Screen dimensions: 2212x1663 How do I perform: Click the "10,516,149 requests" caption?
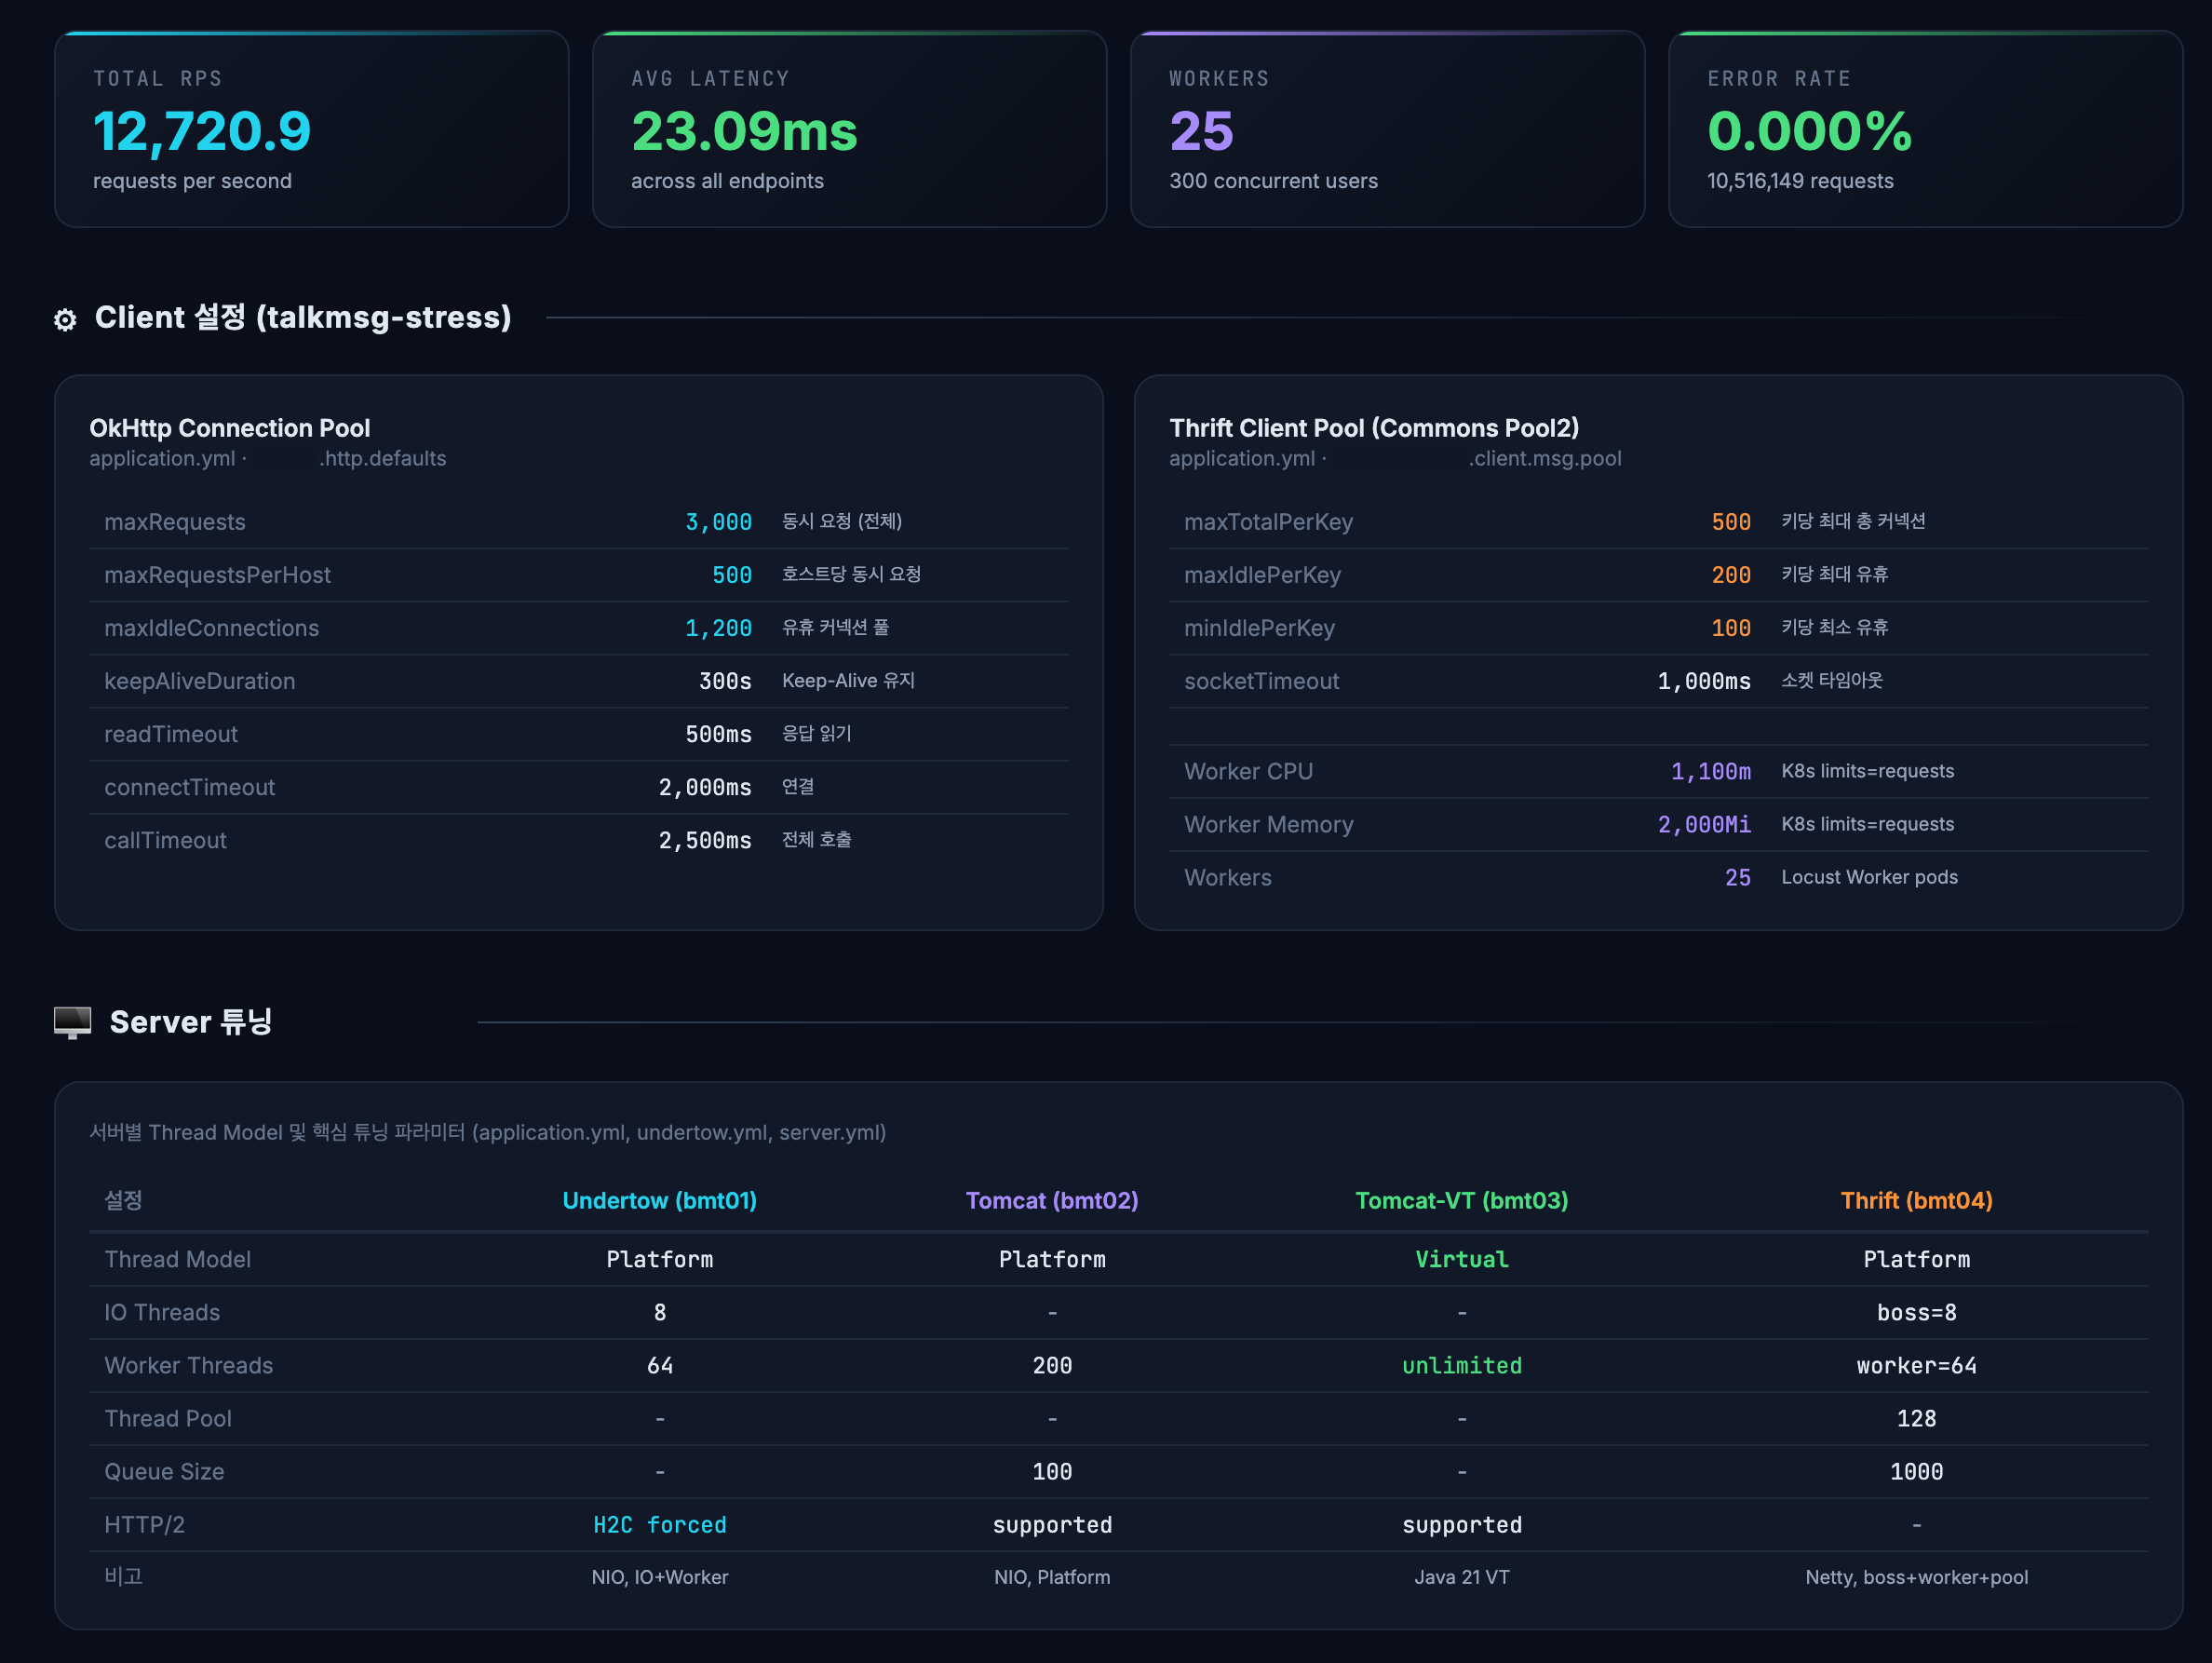pos(1800,181)
